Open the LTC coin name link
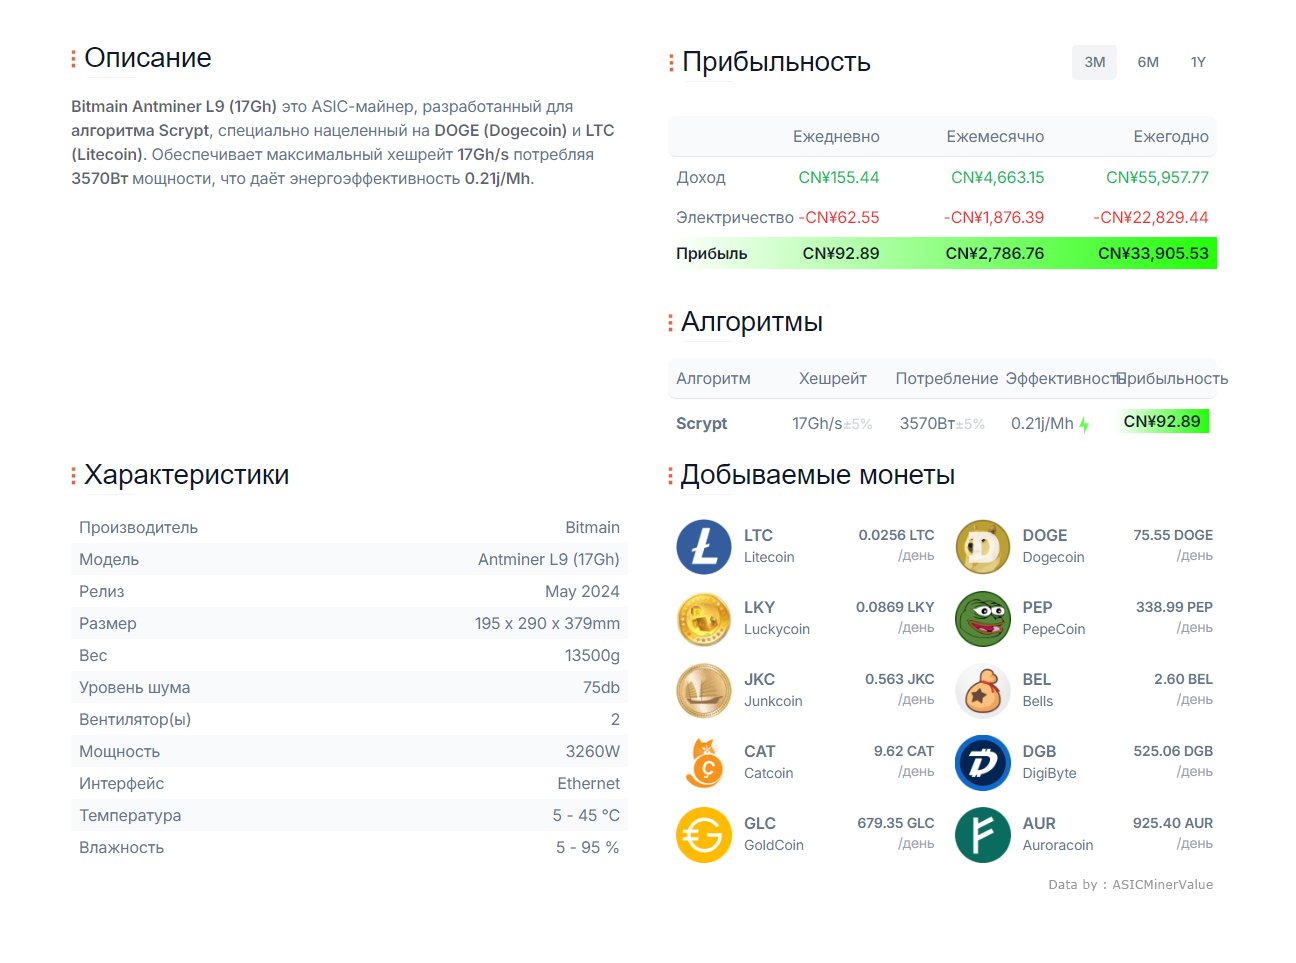This screenshot has height=963, width=1296. tap(758, 535)
